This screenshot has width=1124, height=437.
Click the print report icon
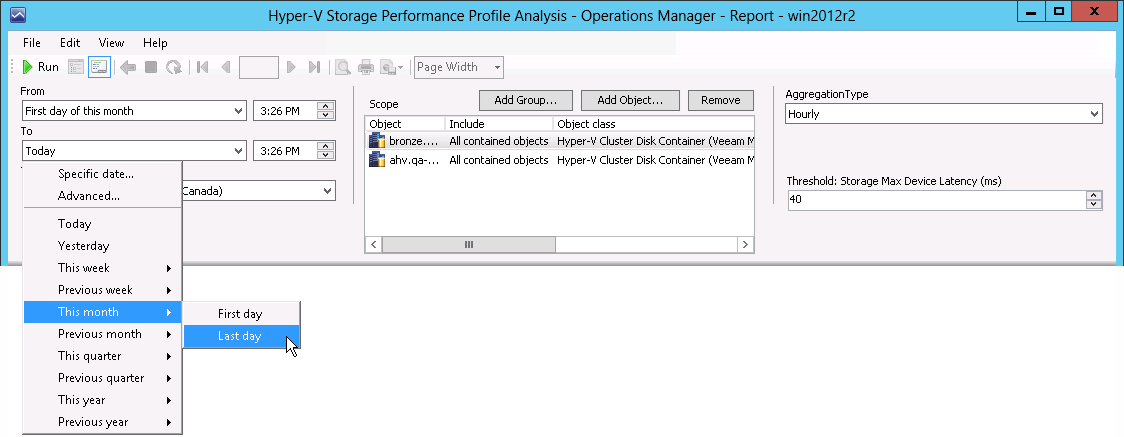click(x=366, y=67)
